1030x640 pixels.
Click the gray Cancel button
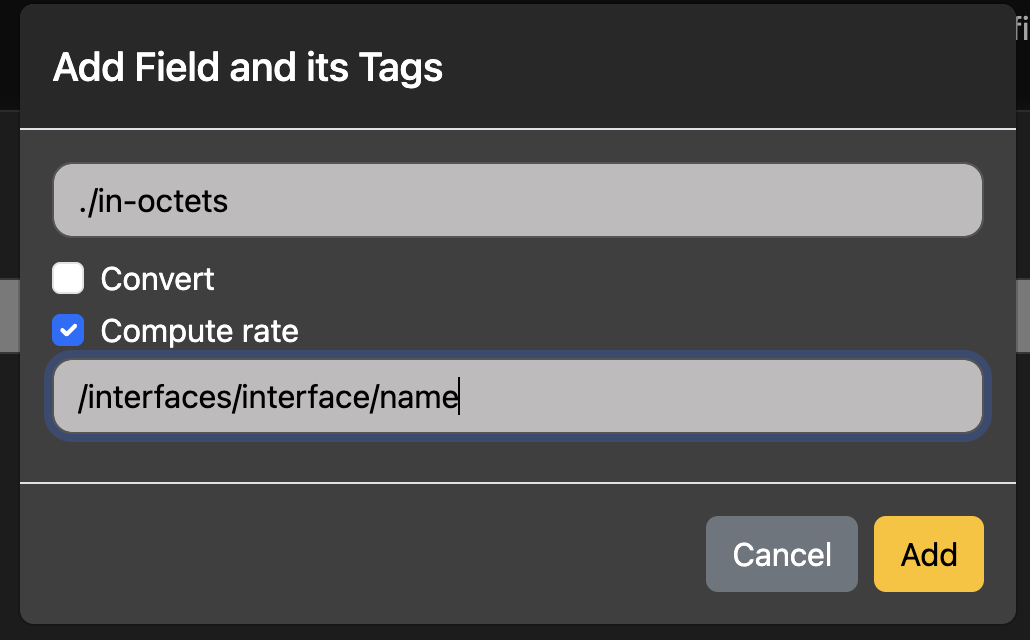point(781,554)
